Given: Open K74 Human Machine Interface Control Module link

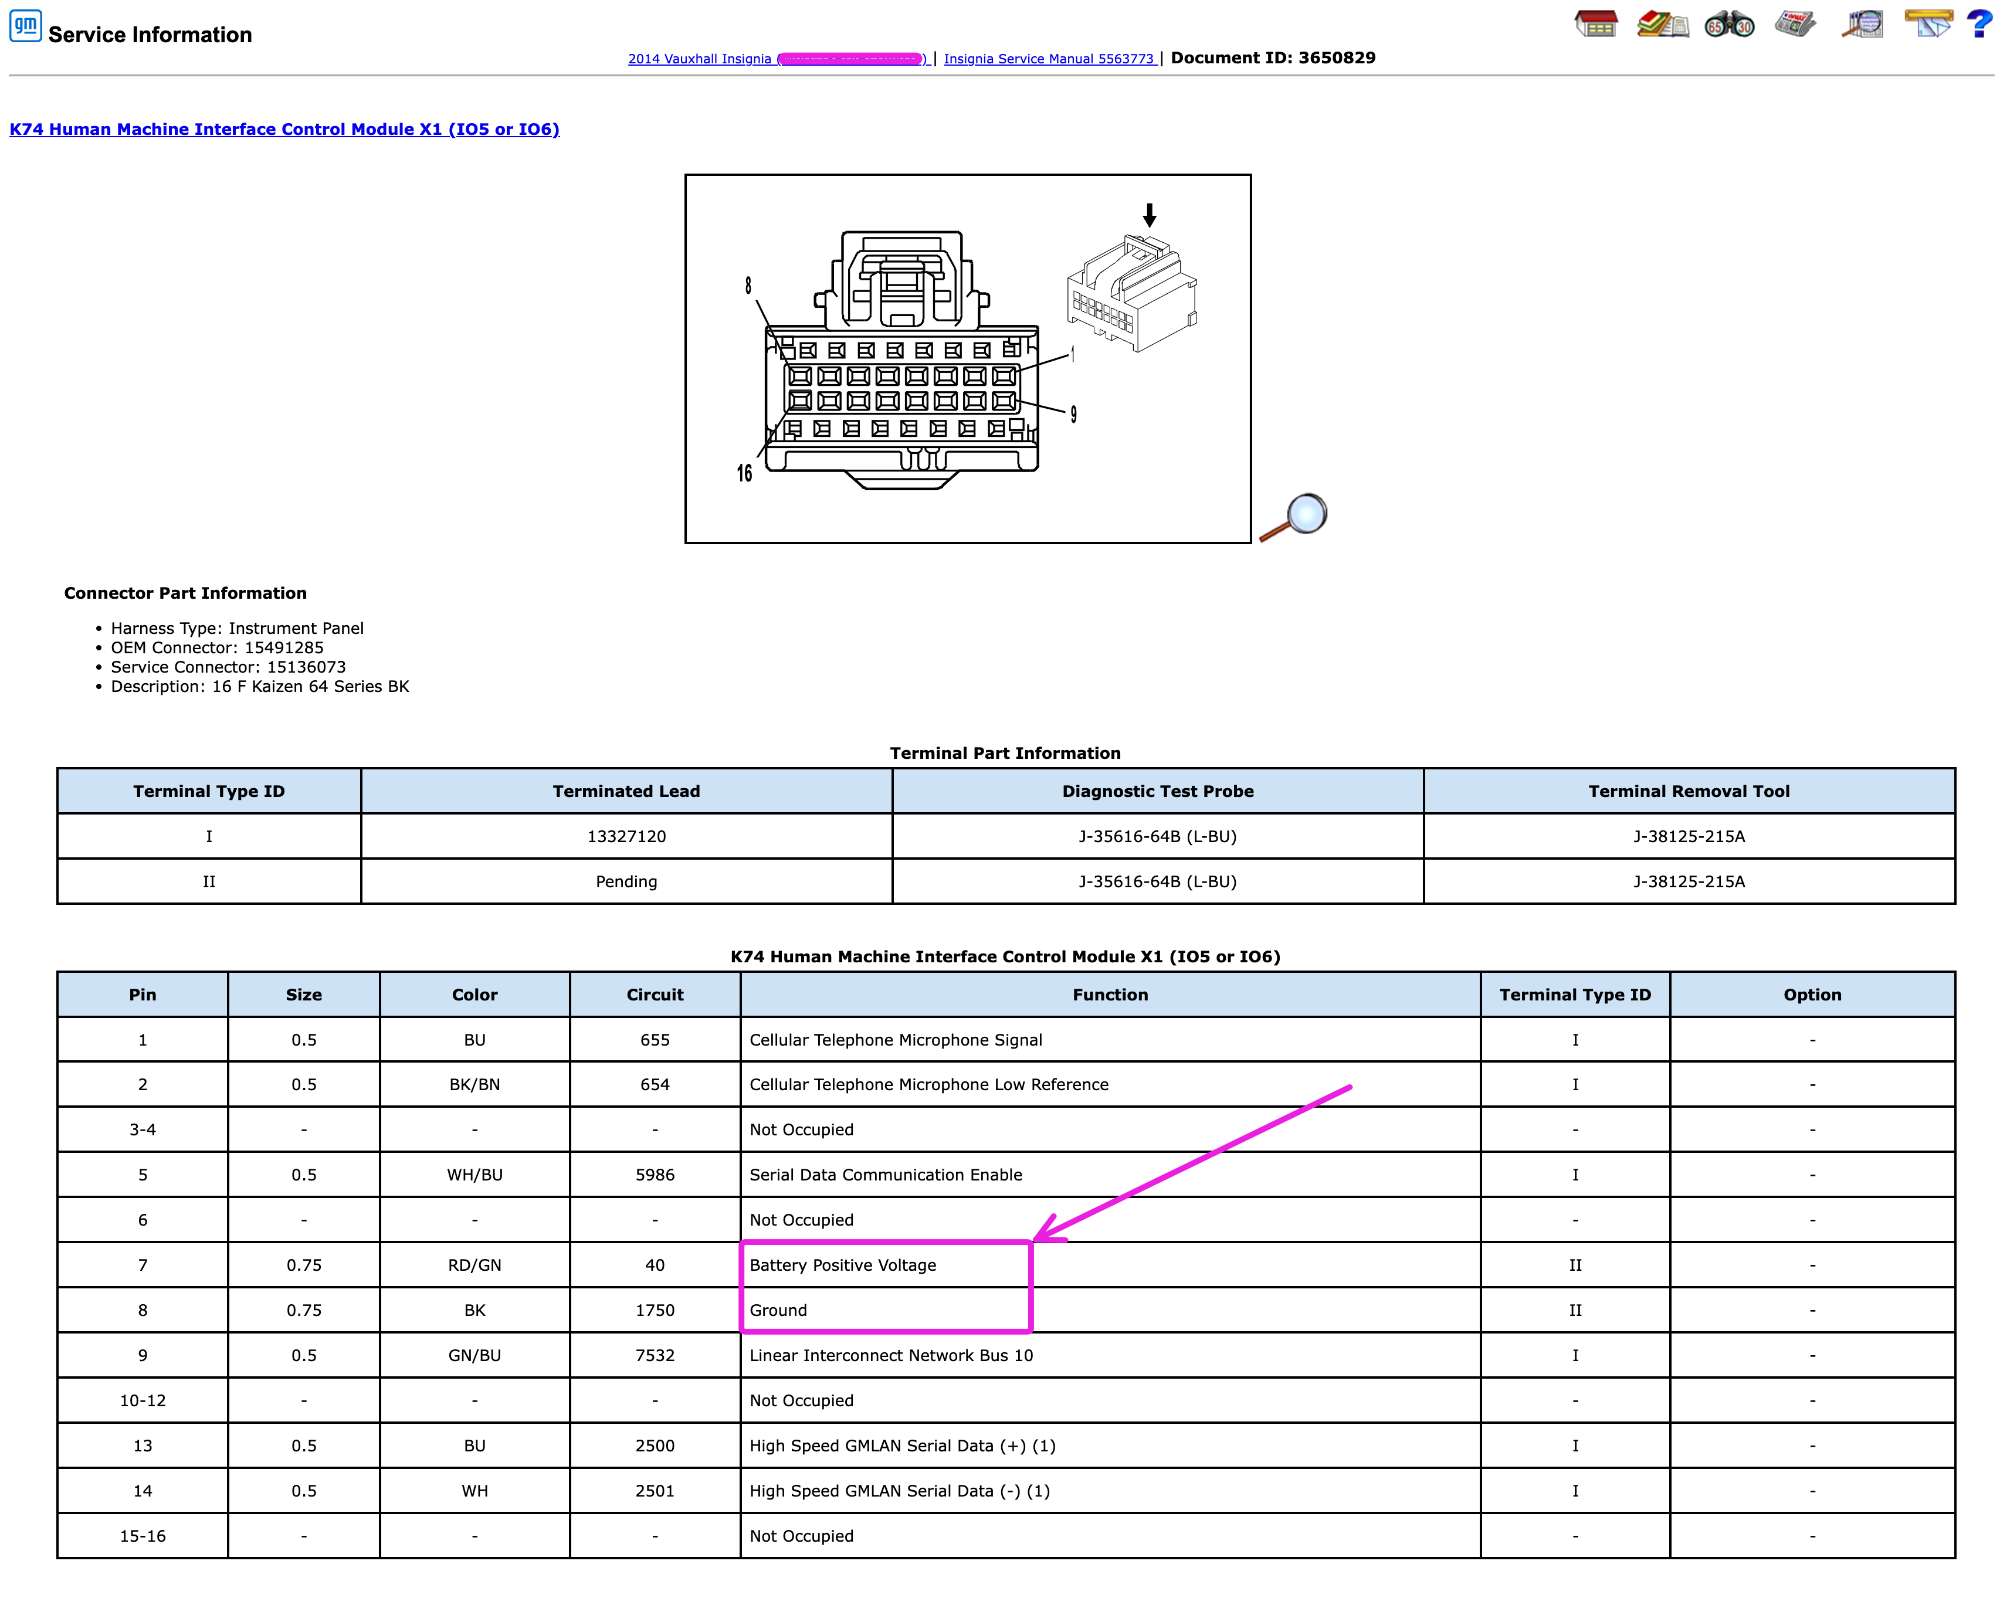Looking at the screenshot, I should point(285,129).
